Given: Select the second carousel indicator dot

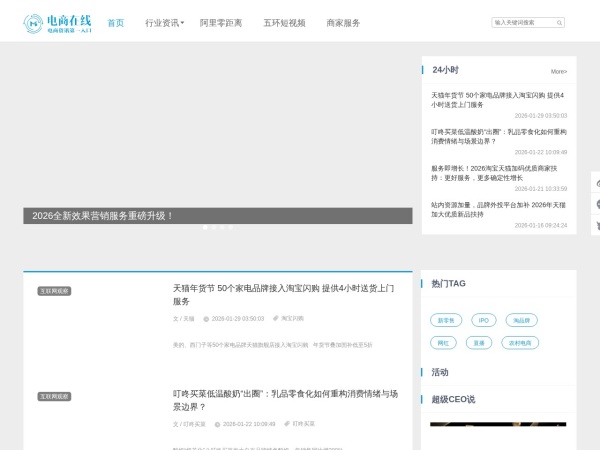Looking at the screenshot, I should (214, 227).
